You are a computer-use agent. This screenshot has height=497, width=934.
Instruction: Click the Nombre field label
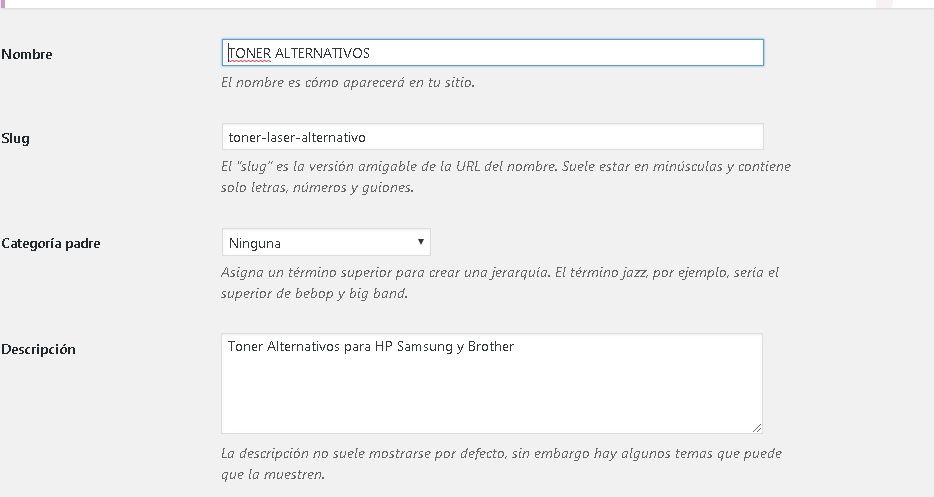point(27,54)
